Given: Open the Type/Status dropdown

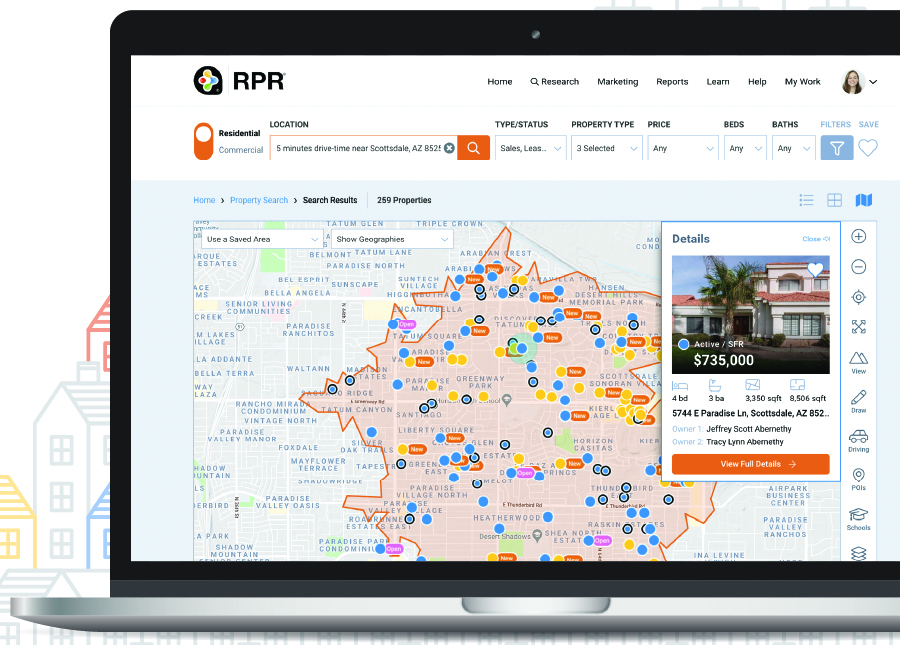Looking at the screenshot, I should pos(530,148).
